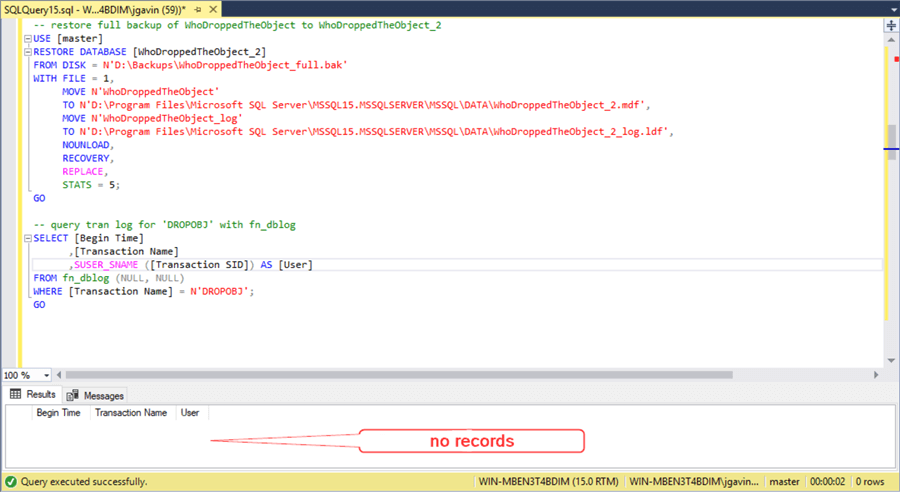The width and height of the screenshot is (900, 492).
Task: Click the '-- restore full backup' comment line
Action: (x=238, y=25)
